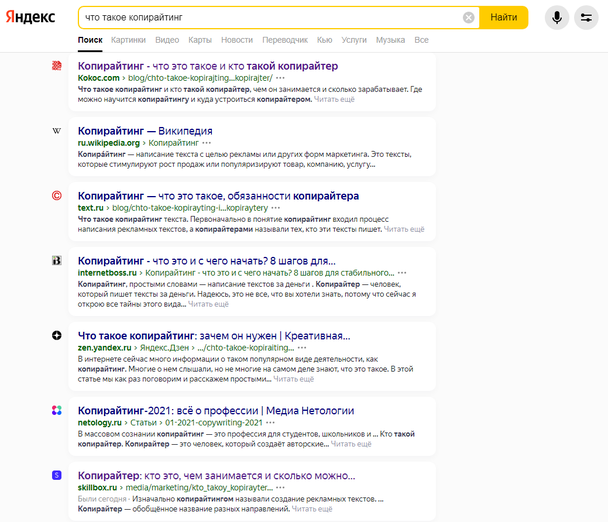Screen dimensions: 608x522
Task: Expand 'Читать ещё' in the netology.ru snippet
Action: point(351,444)
